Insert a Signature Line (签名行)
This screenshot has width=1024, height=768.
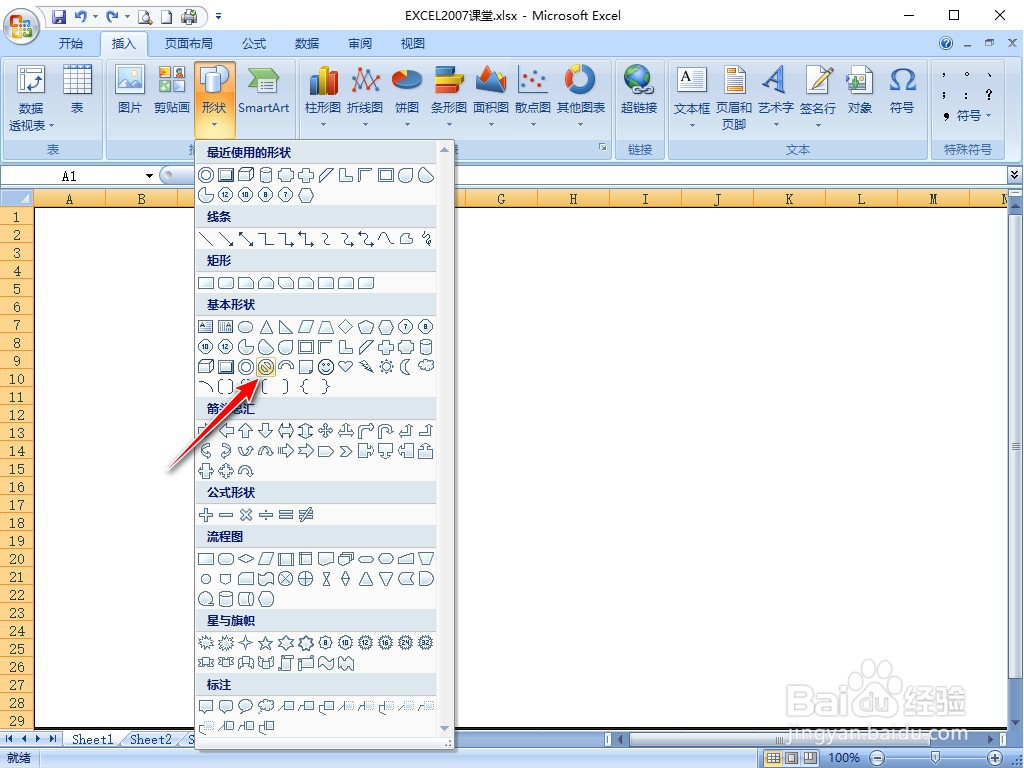[818, 95]
